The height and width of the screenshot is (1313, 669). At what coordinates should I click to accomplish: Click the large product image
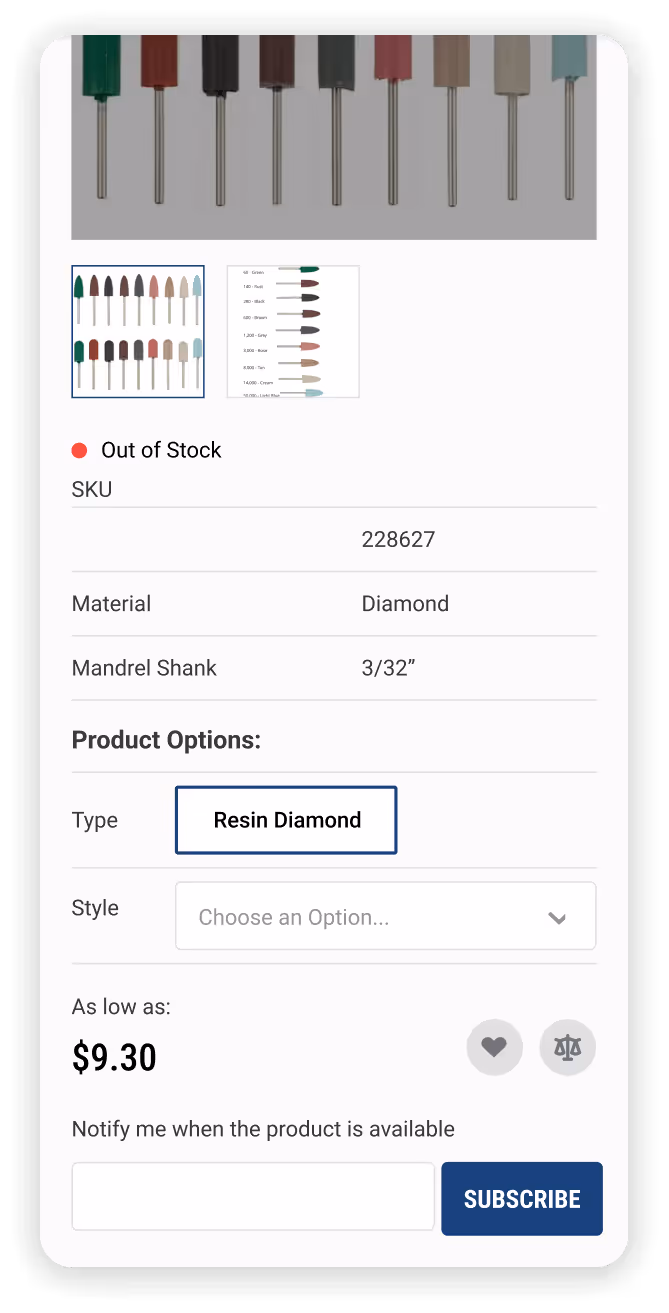(x=333, y=137)
